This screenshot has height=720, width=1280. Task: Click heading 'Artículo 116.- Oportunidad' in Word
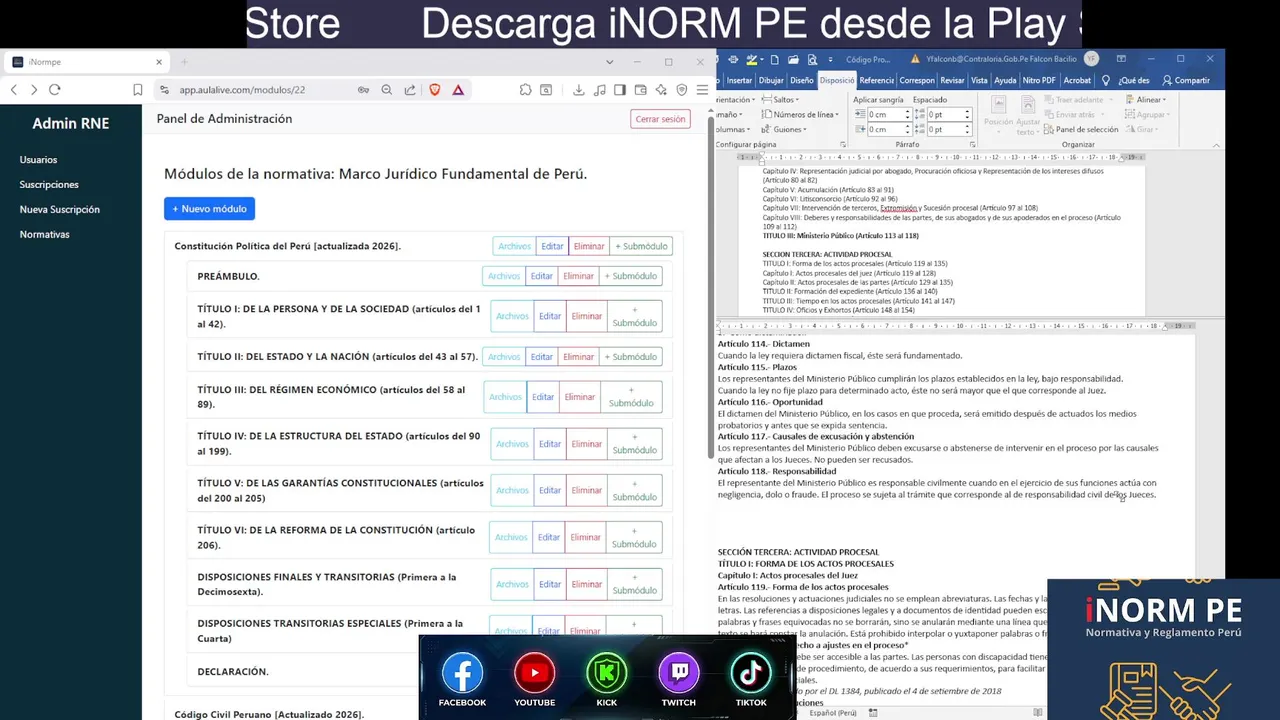770,402
